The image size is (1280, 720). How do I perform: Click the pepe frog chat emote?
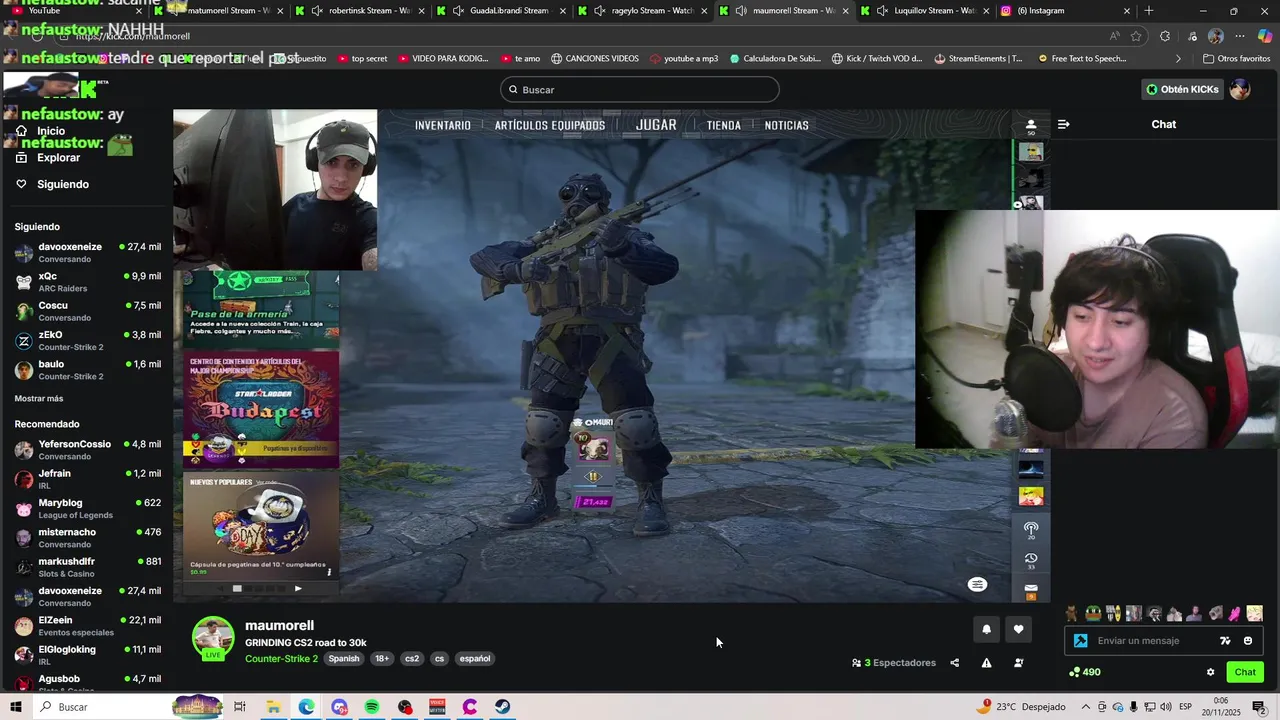coord(1093,614)
